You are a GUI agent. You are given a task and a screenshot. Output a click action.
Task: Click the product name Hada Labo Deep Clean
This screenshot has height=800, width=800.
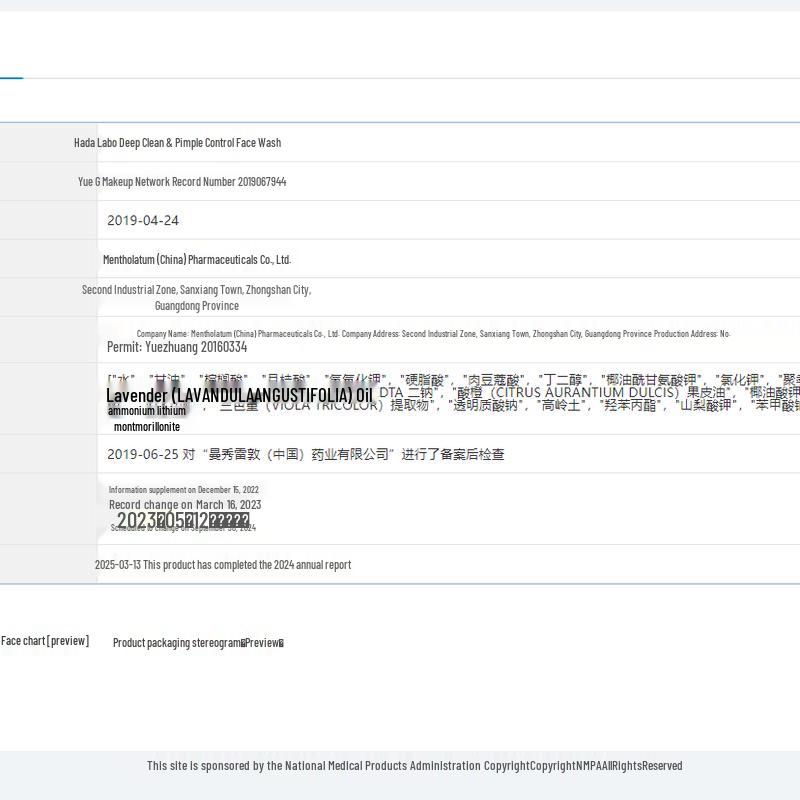[x=177, y=143]
